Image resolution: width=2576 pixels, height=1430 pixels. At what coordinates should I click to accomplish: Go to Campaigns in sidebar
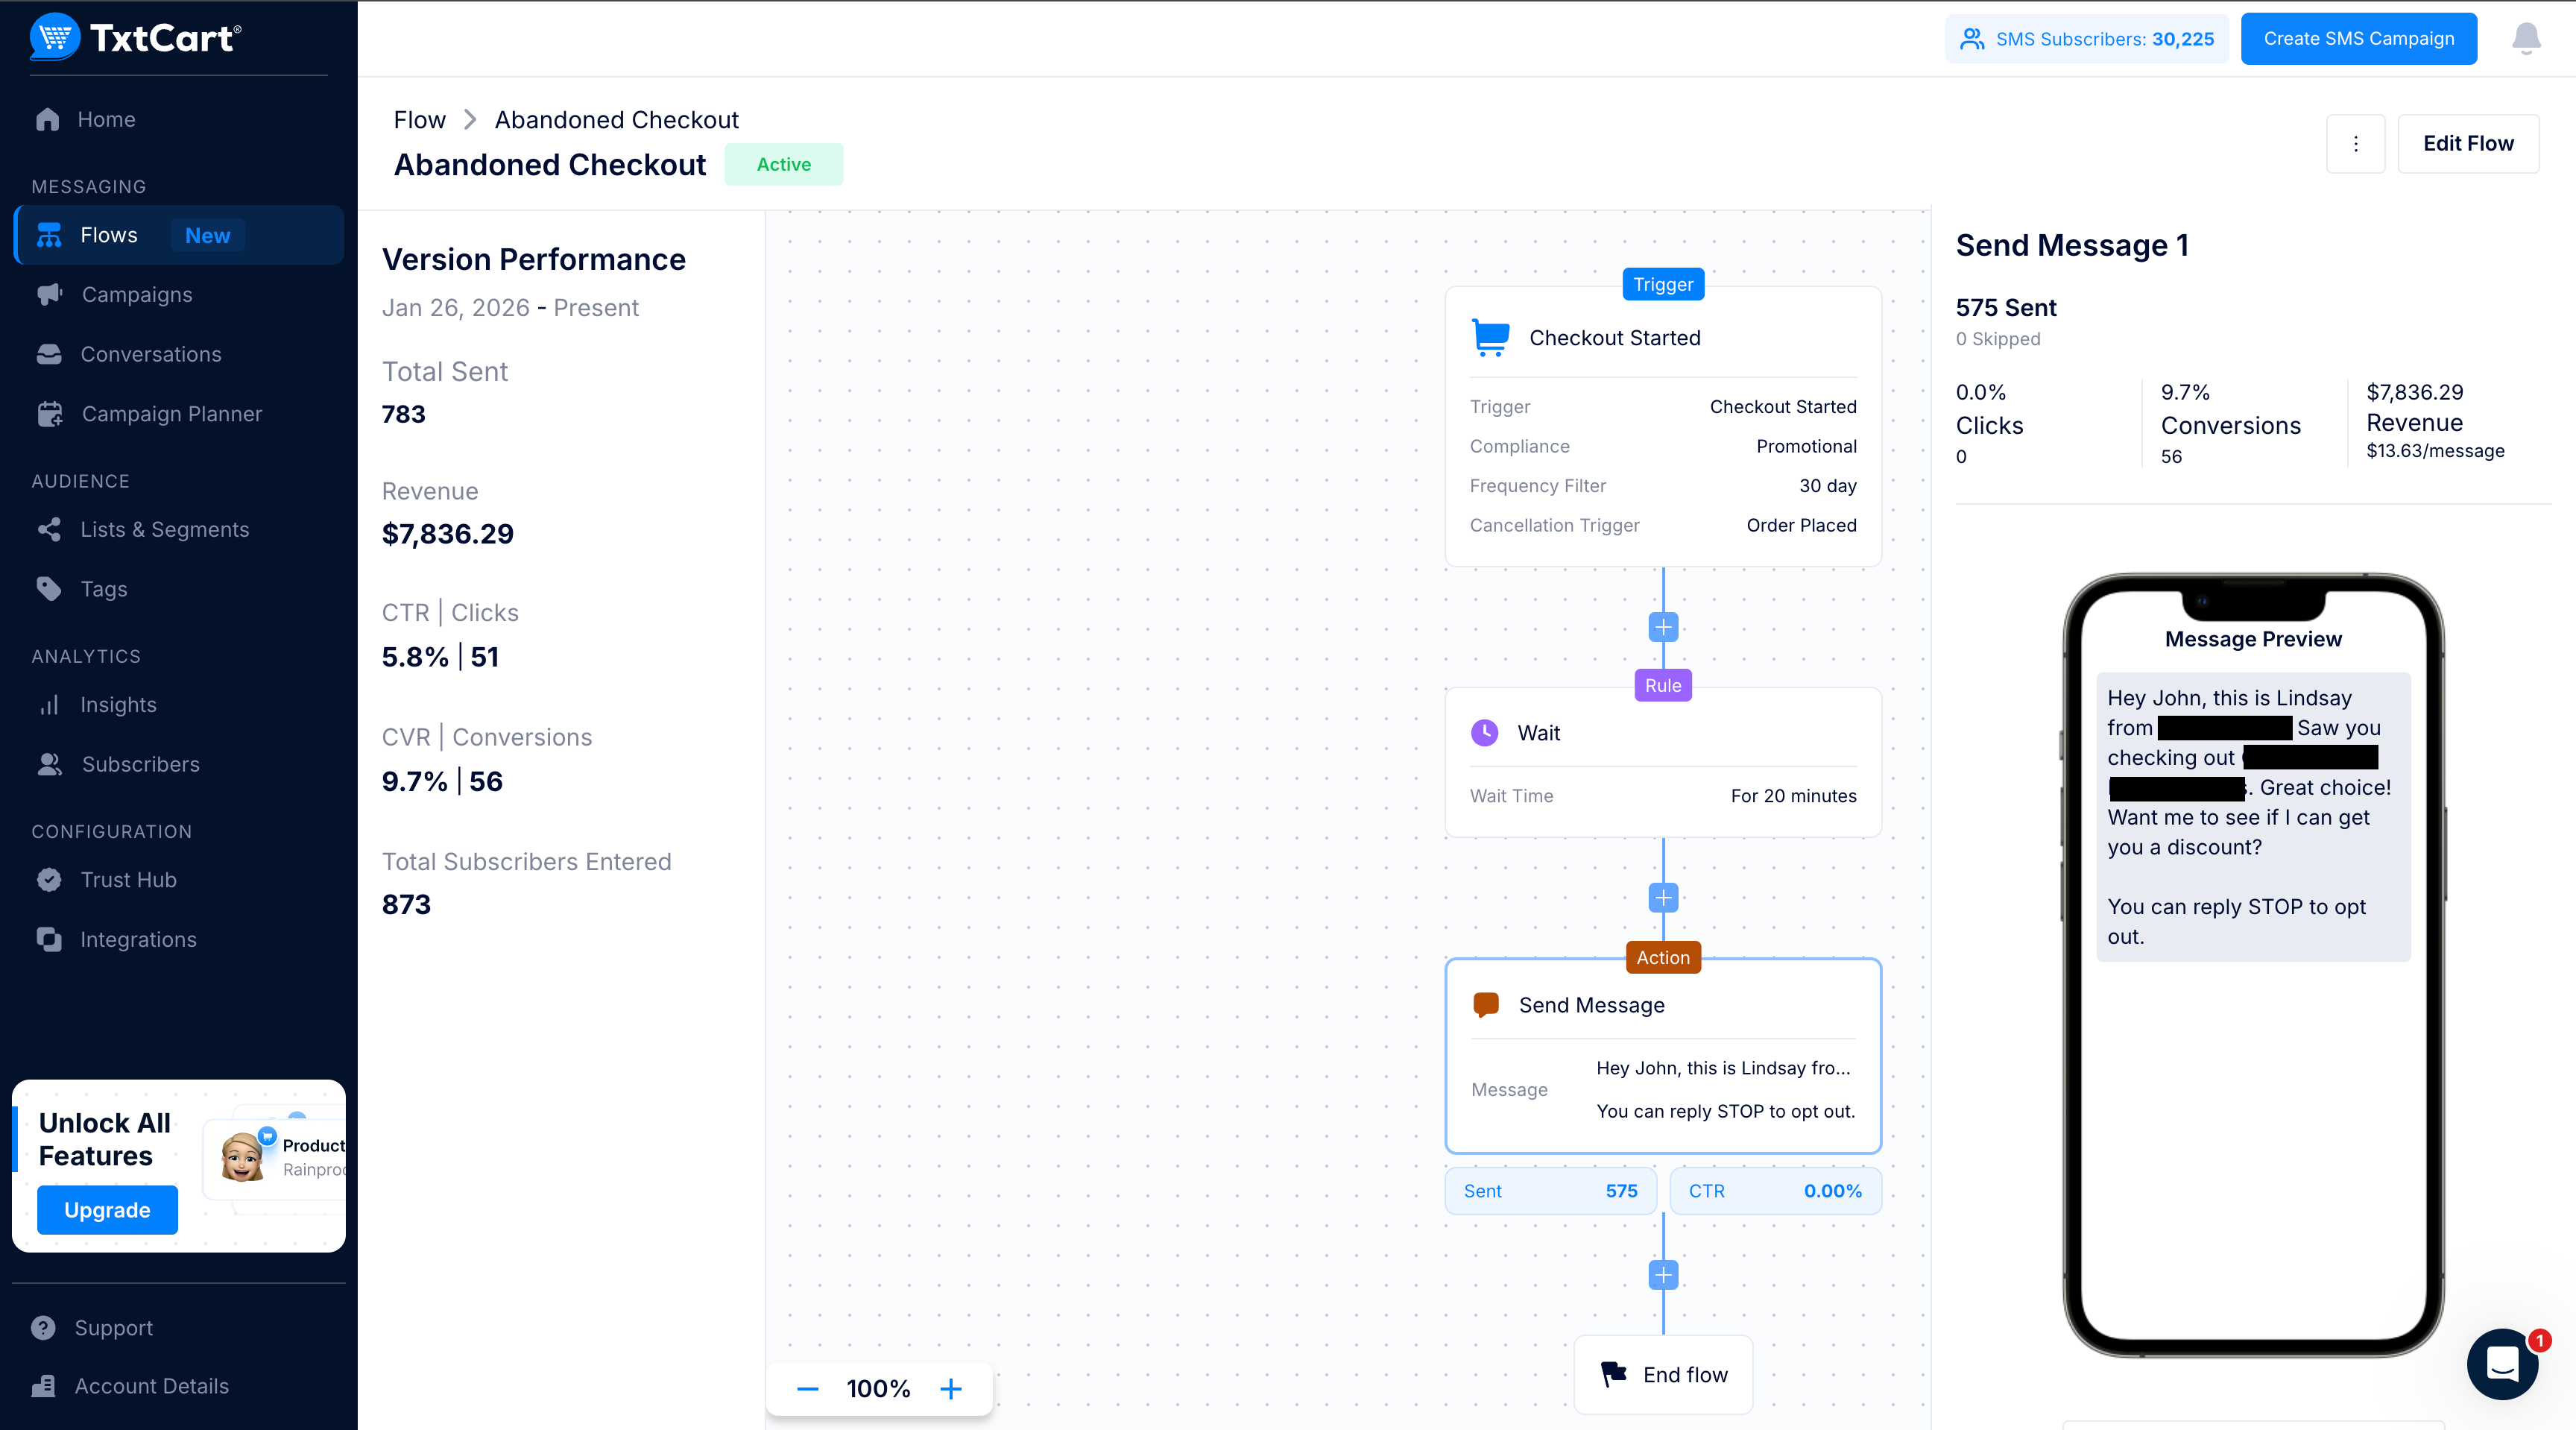[179, 294]
